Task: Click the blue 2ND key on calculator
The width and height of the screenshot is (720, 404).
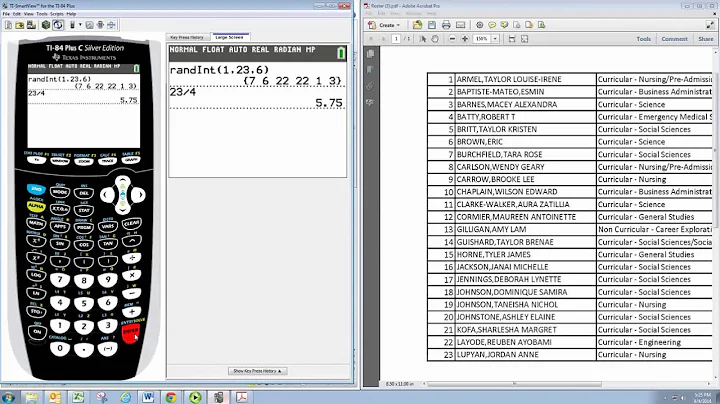Action: click(36, 189)
